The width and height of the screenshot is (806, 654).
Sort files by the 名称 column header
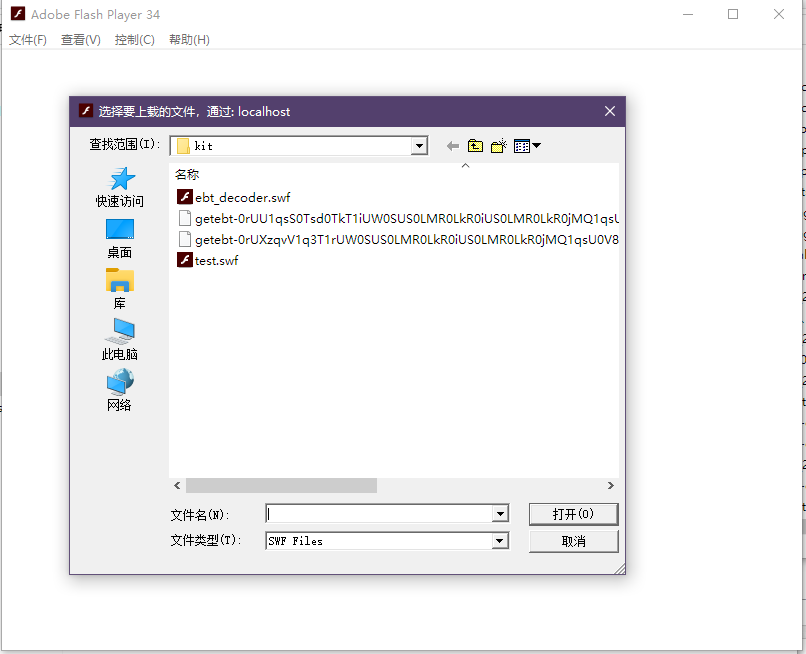[187, 175]
